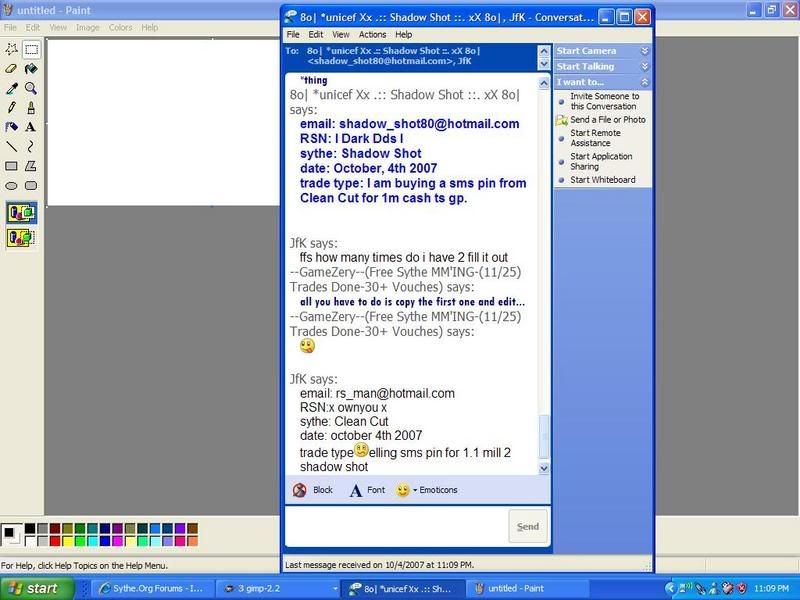Open the Windows start menu
The image size is (800, 600).
[36, 588]
